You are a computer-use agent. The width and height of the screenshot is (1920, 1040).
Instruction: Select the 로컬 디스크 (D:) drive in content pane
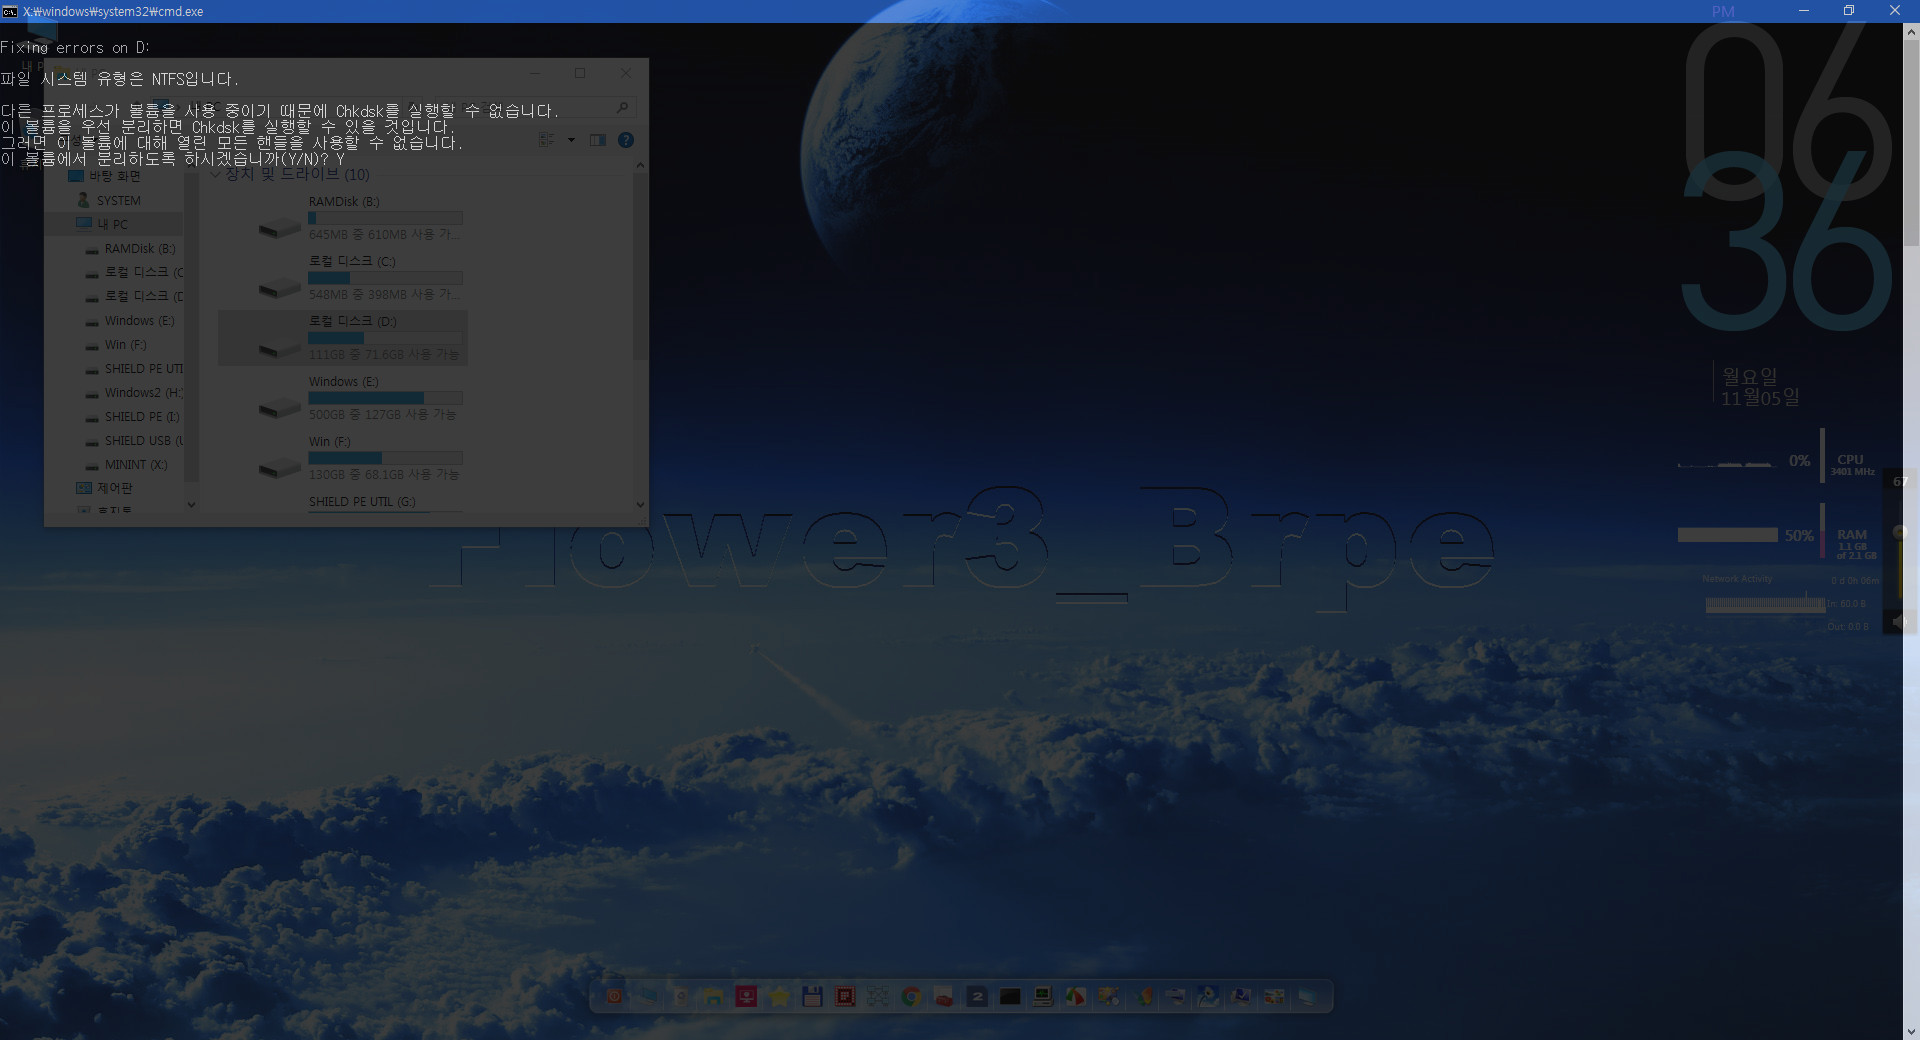click(x=343, y=338)
